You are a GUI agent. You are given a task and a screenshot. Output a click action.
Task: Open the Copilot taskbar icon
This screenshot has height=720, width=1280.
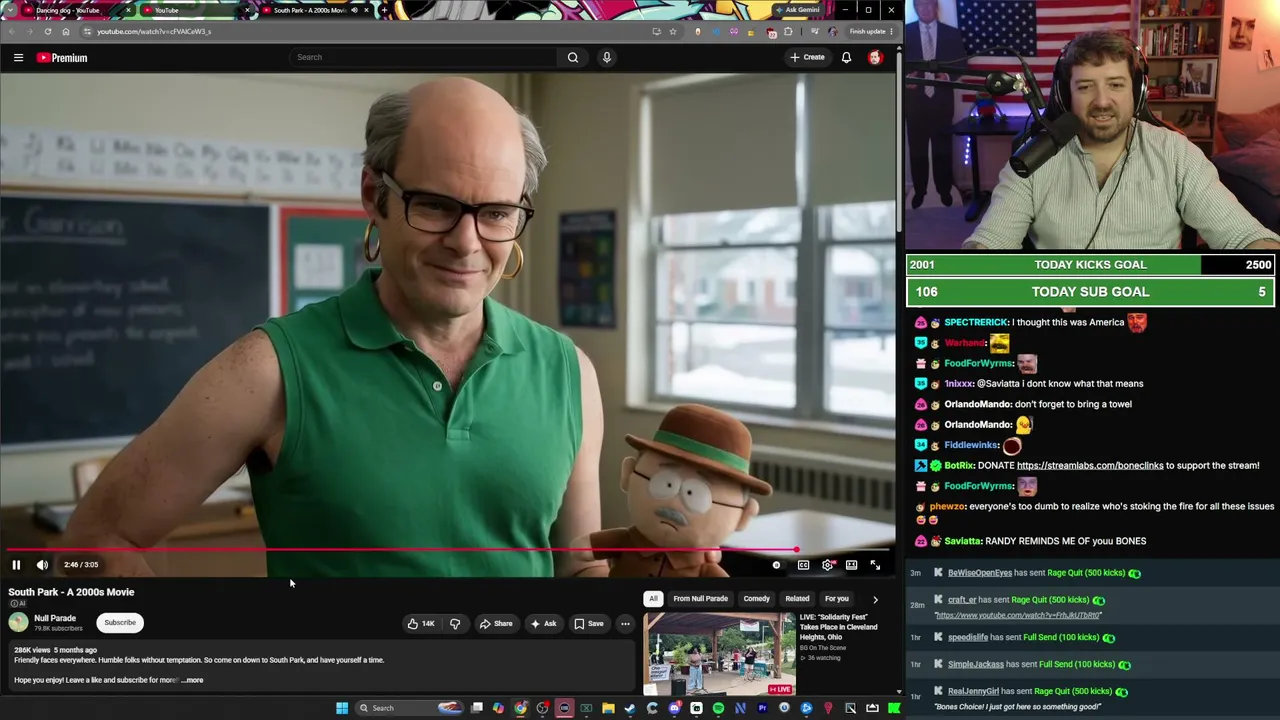498,708
